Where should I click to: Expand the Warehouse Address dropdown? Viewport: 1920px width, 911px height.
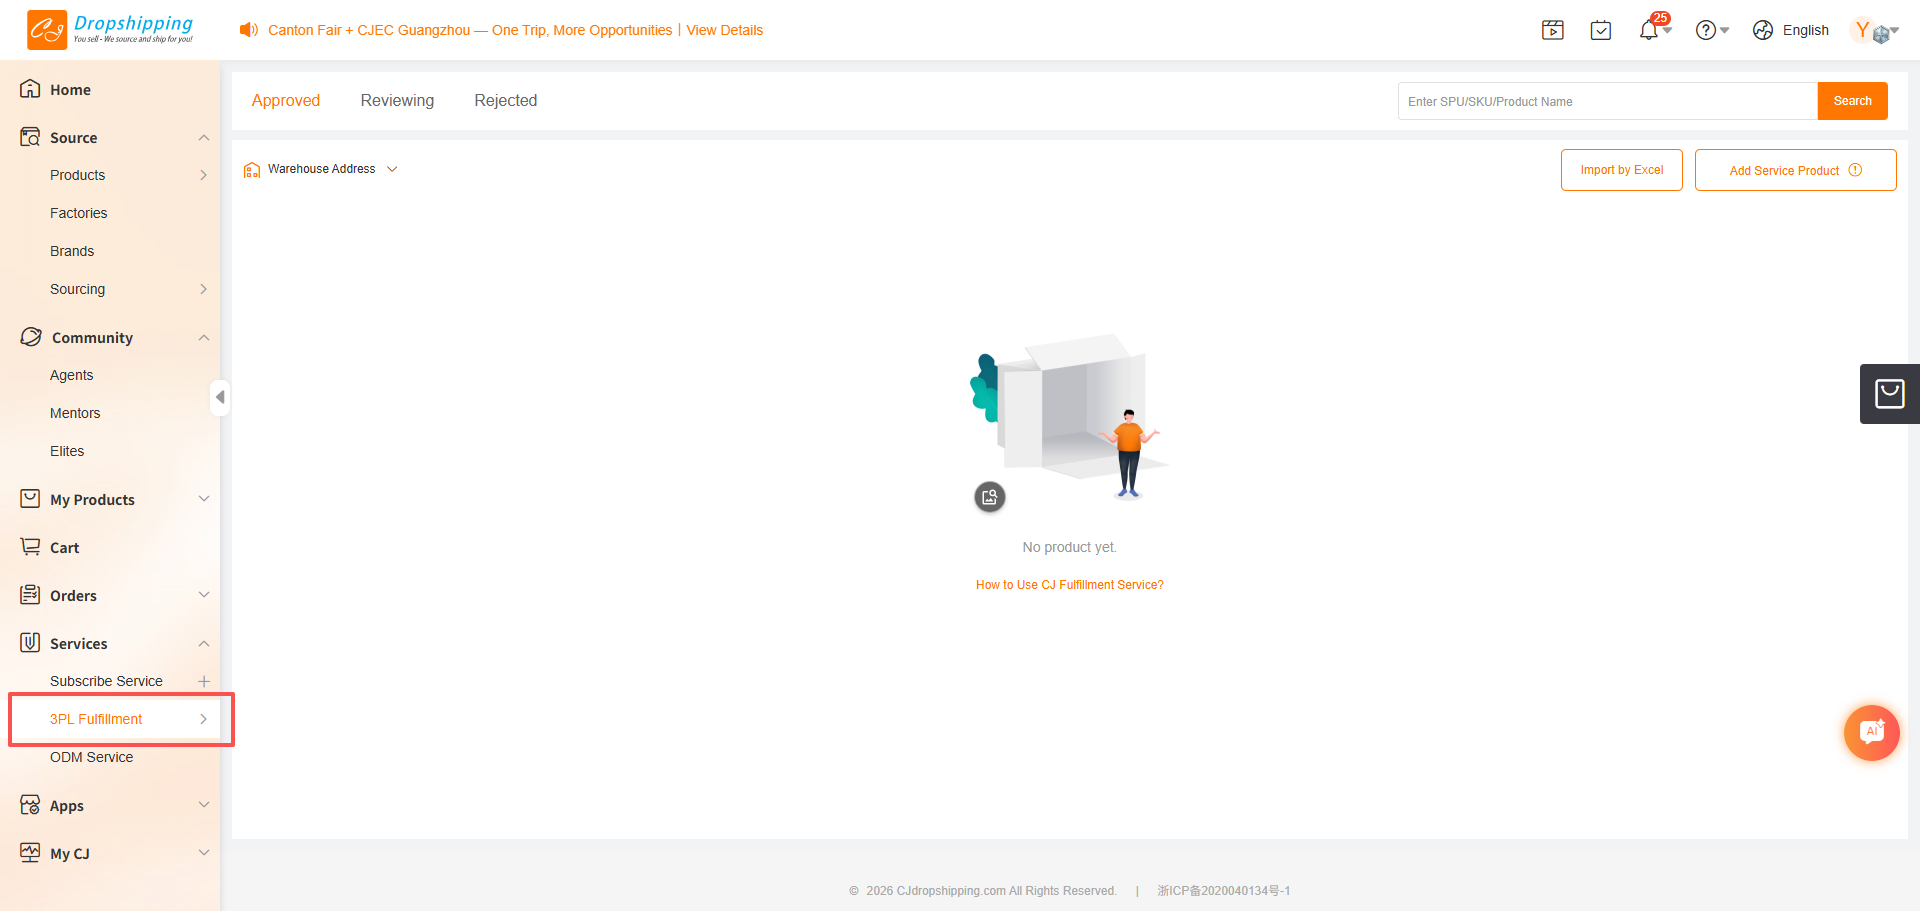[321, 169]
